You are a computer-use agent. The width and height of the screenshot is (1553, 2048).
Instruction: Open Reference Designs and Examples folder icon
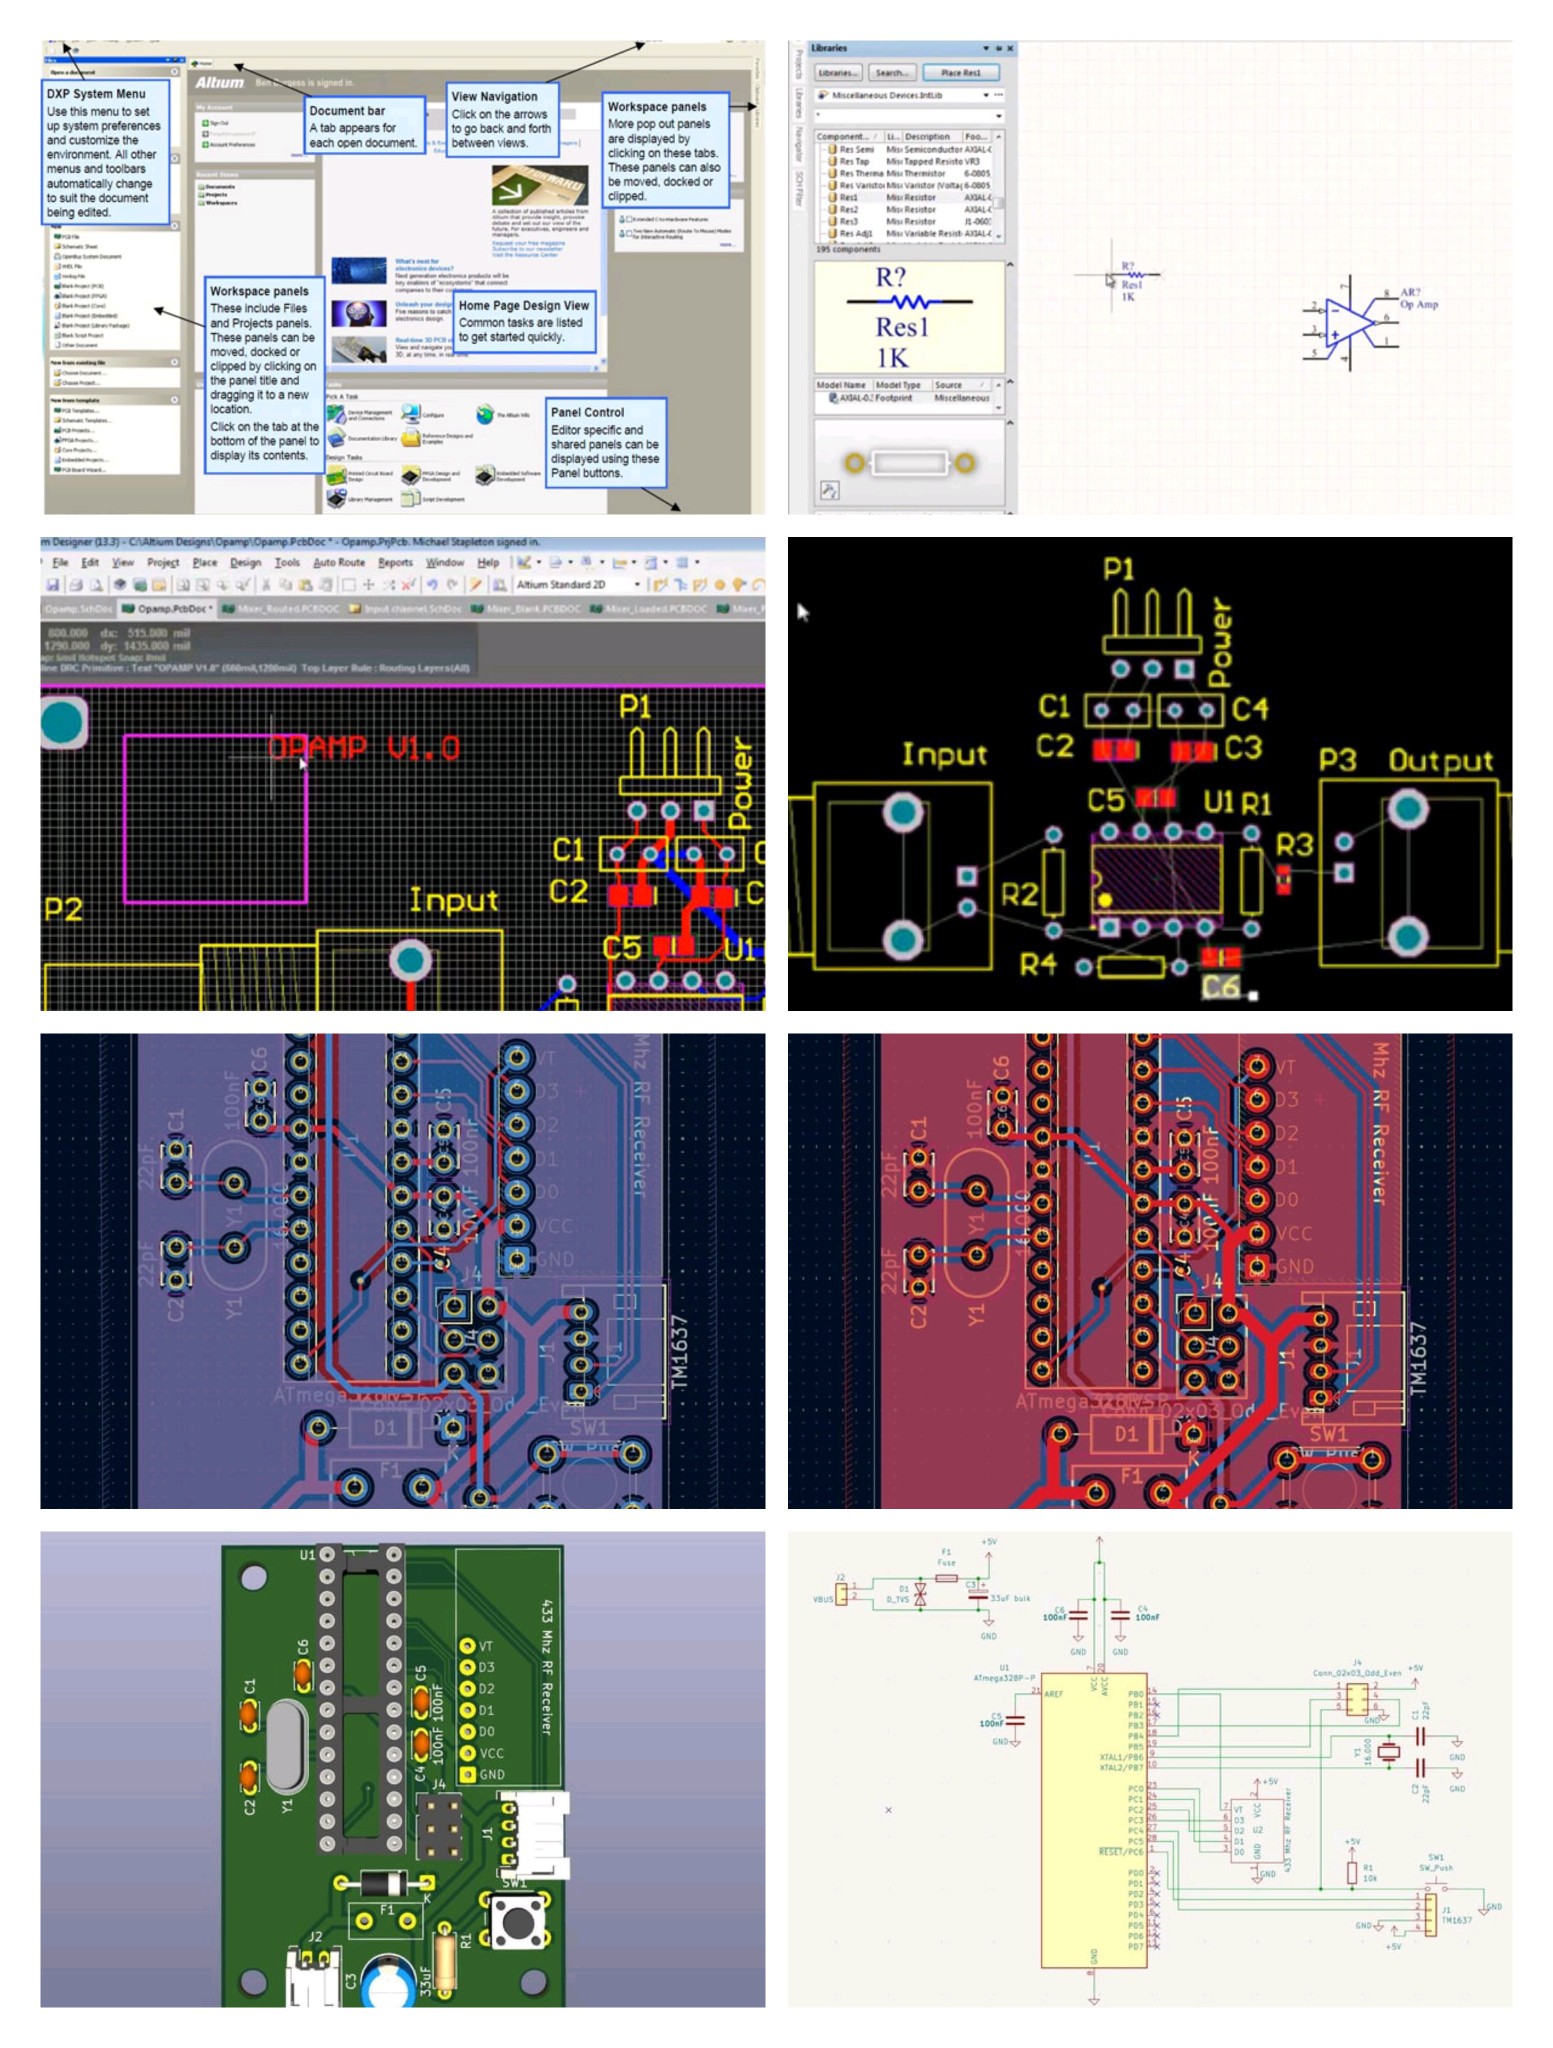pos(410,438)
